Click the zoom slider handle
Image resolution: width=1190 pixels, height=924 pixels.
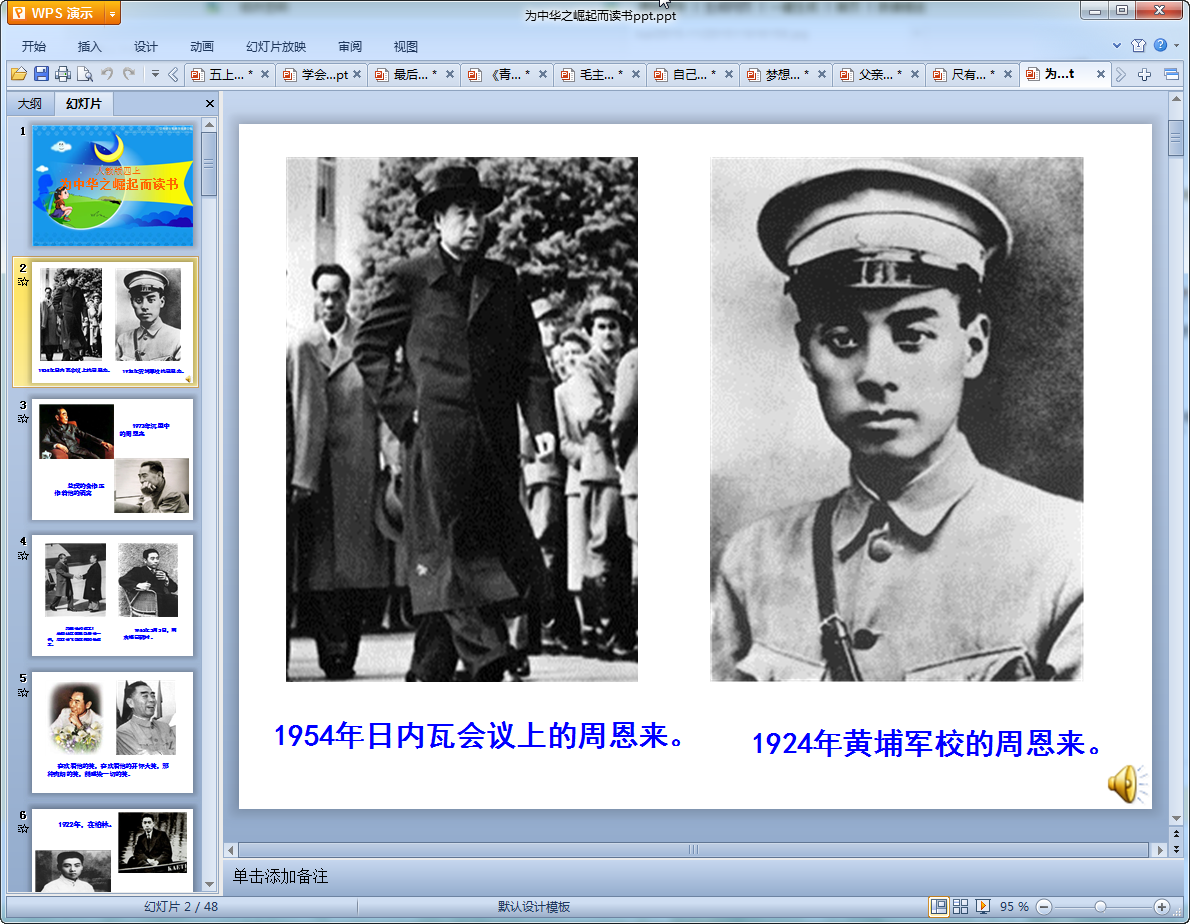click(x=1100, y=906)
